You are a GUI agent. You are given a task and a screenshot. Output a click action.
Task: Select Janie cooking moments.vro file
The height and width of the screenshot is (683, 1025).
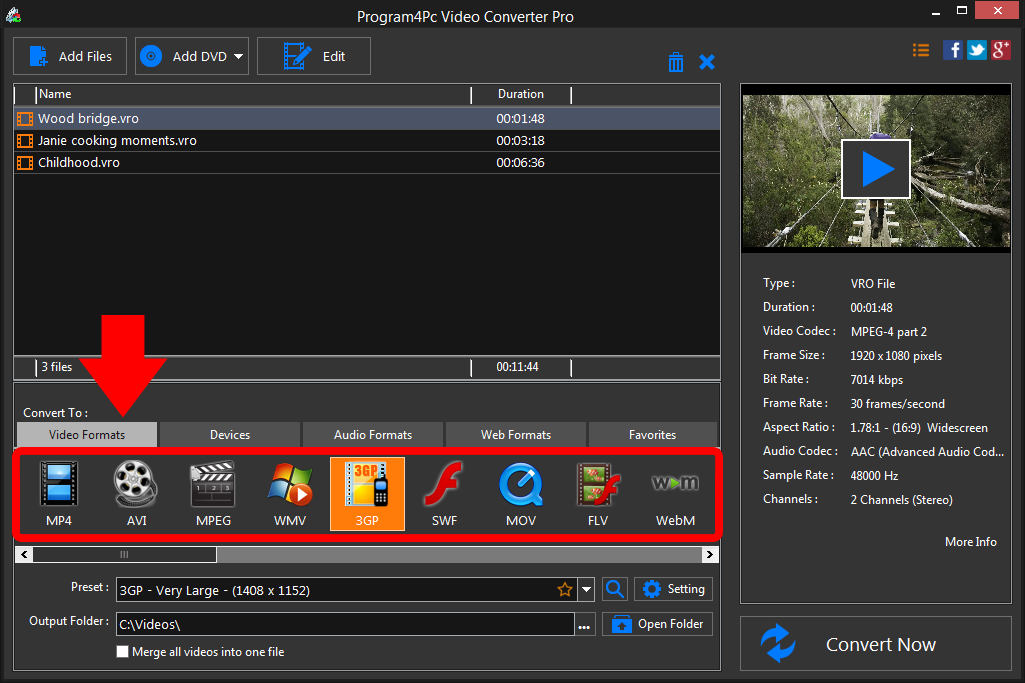pos(117,141)
